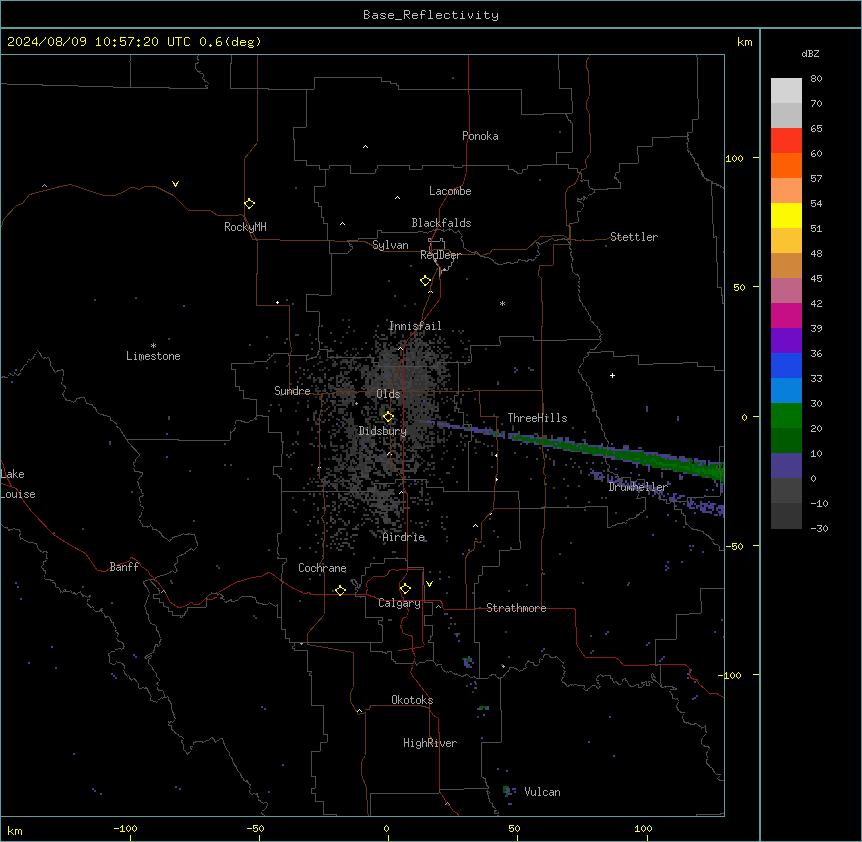This screenshot has width=862, height=842.
Task: Click the asterisk marker above Limestone
Action: point(153,346)
